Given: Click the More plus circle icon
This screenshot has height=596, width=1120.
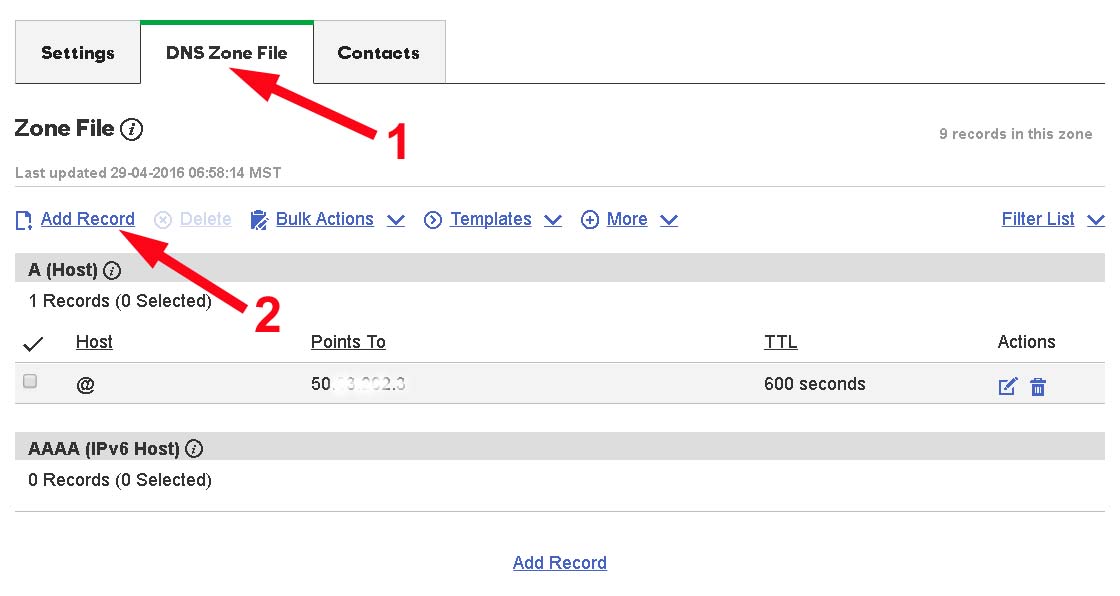Looking at the screenshot, I should [x=590, y=220].
